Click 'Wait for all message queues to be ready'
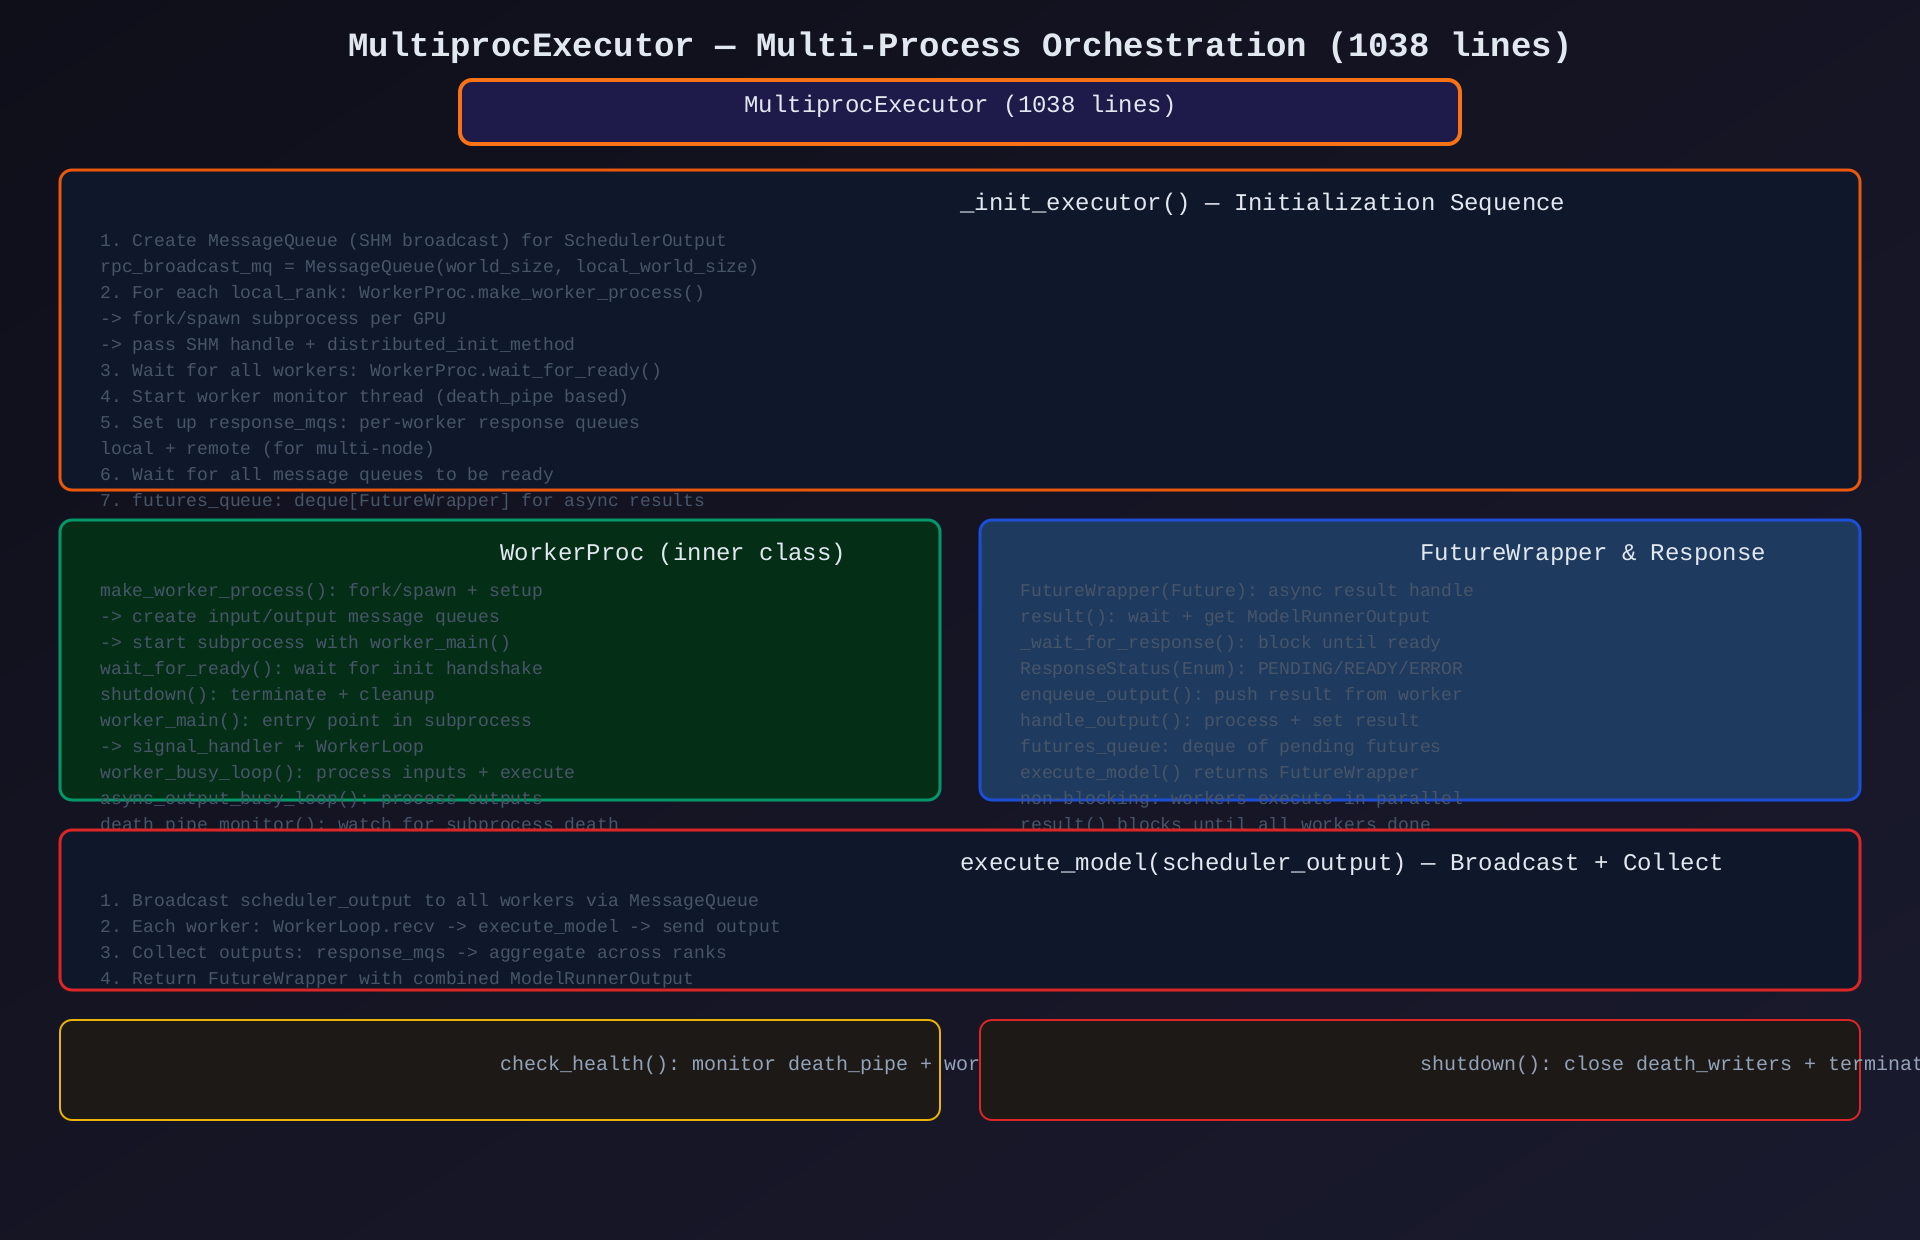This screenshot has width=1920, height=1240. [x=326, y=475]
